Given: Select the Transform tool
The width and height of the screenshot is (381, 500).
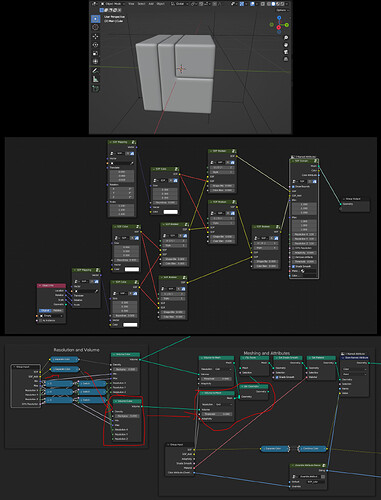Looking at the screenshot, I should click(x=95, y=61).
